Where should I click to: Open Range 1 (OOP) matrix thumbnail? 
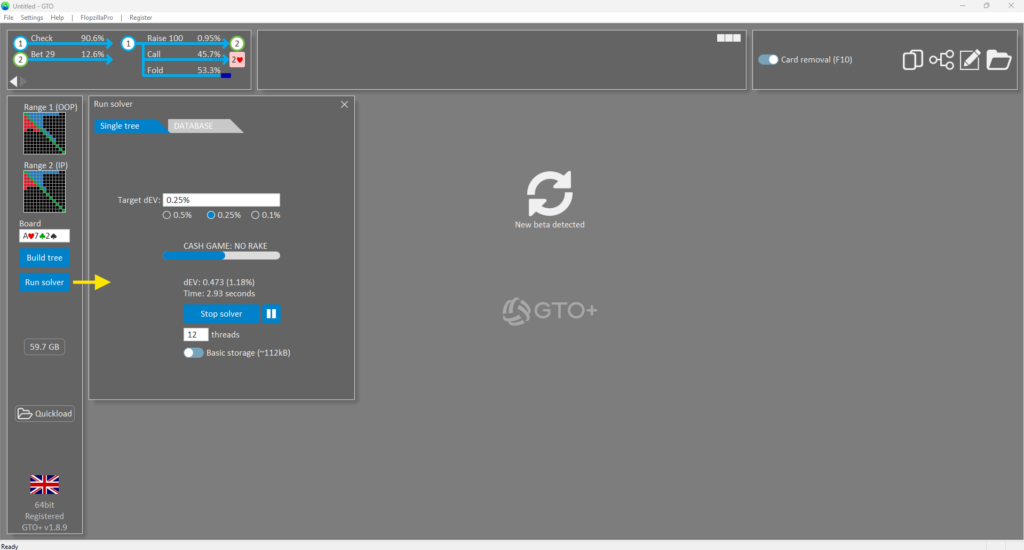pos(44,133)
